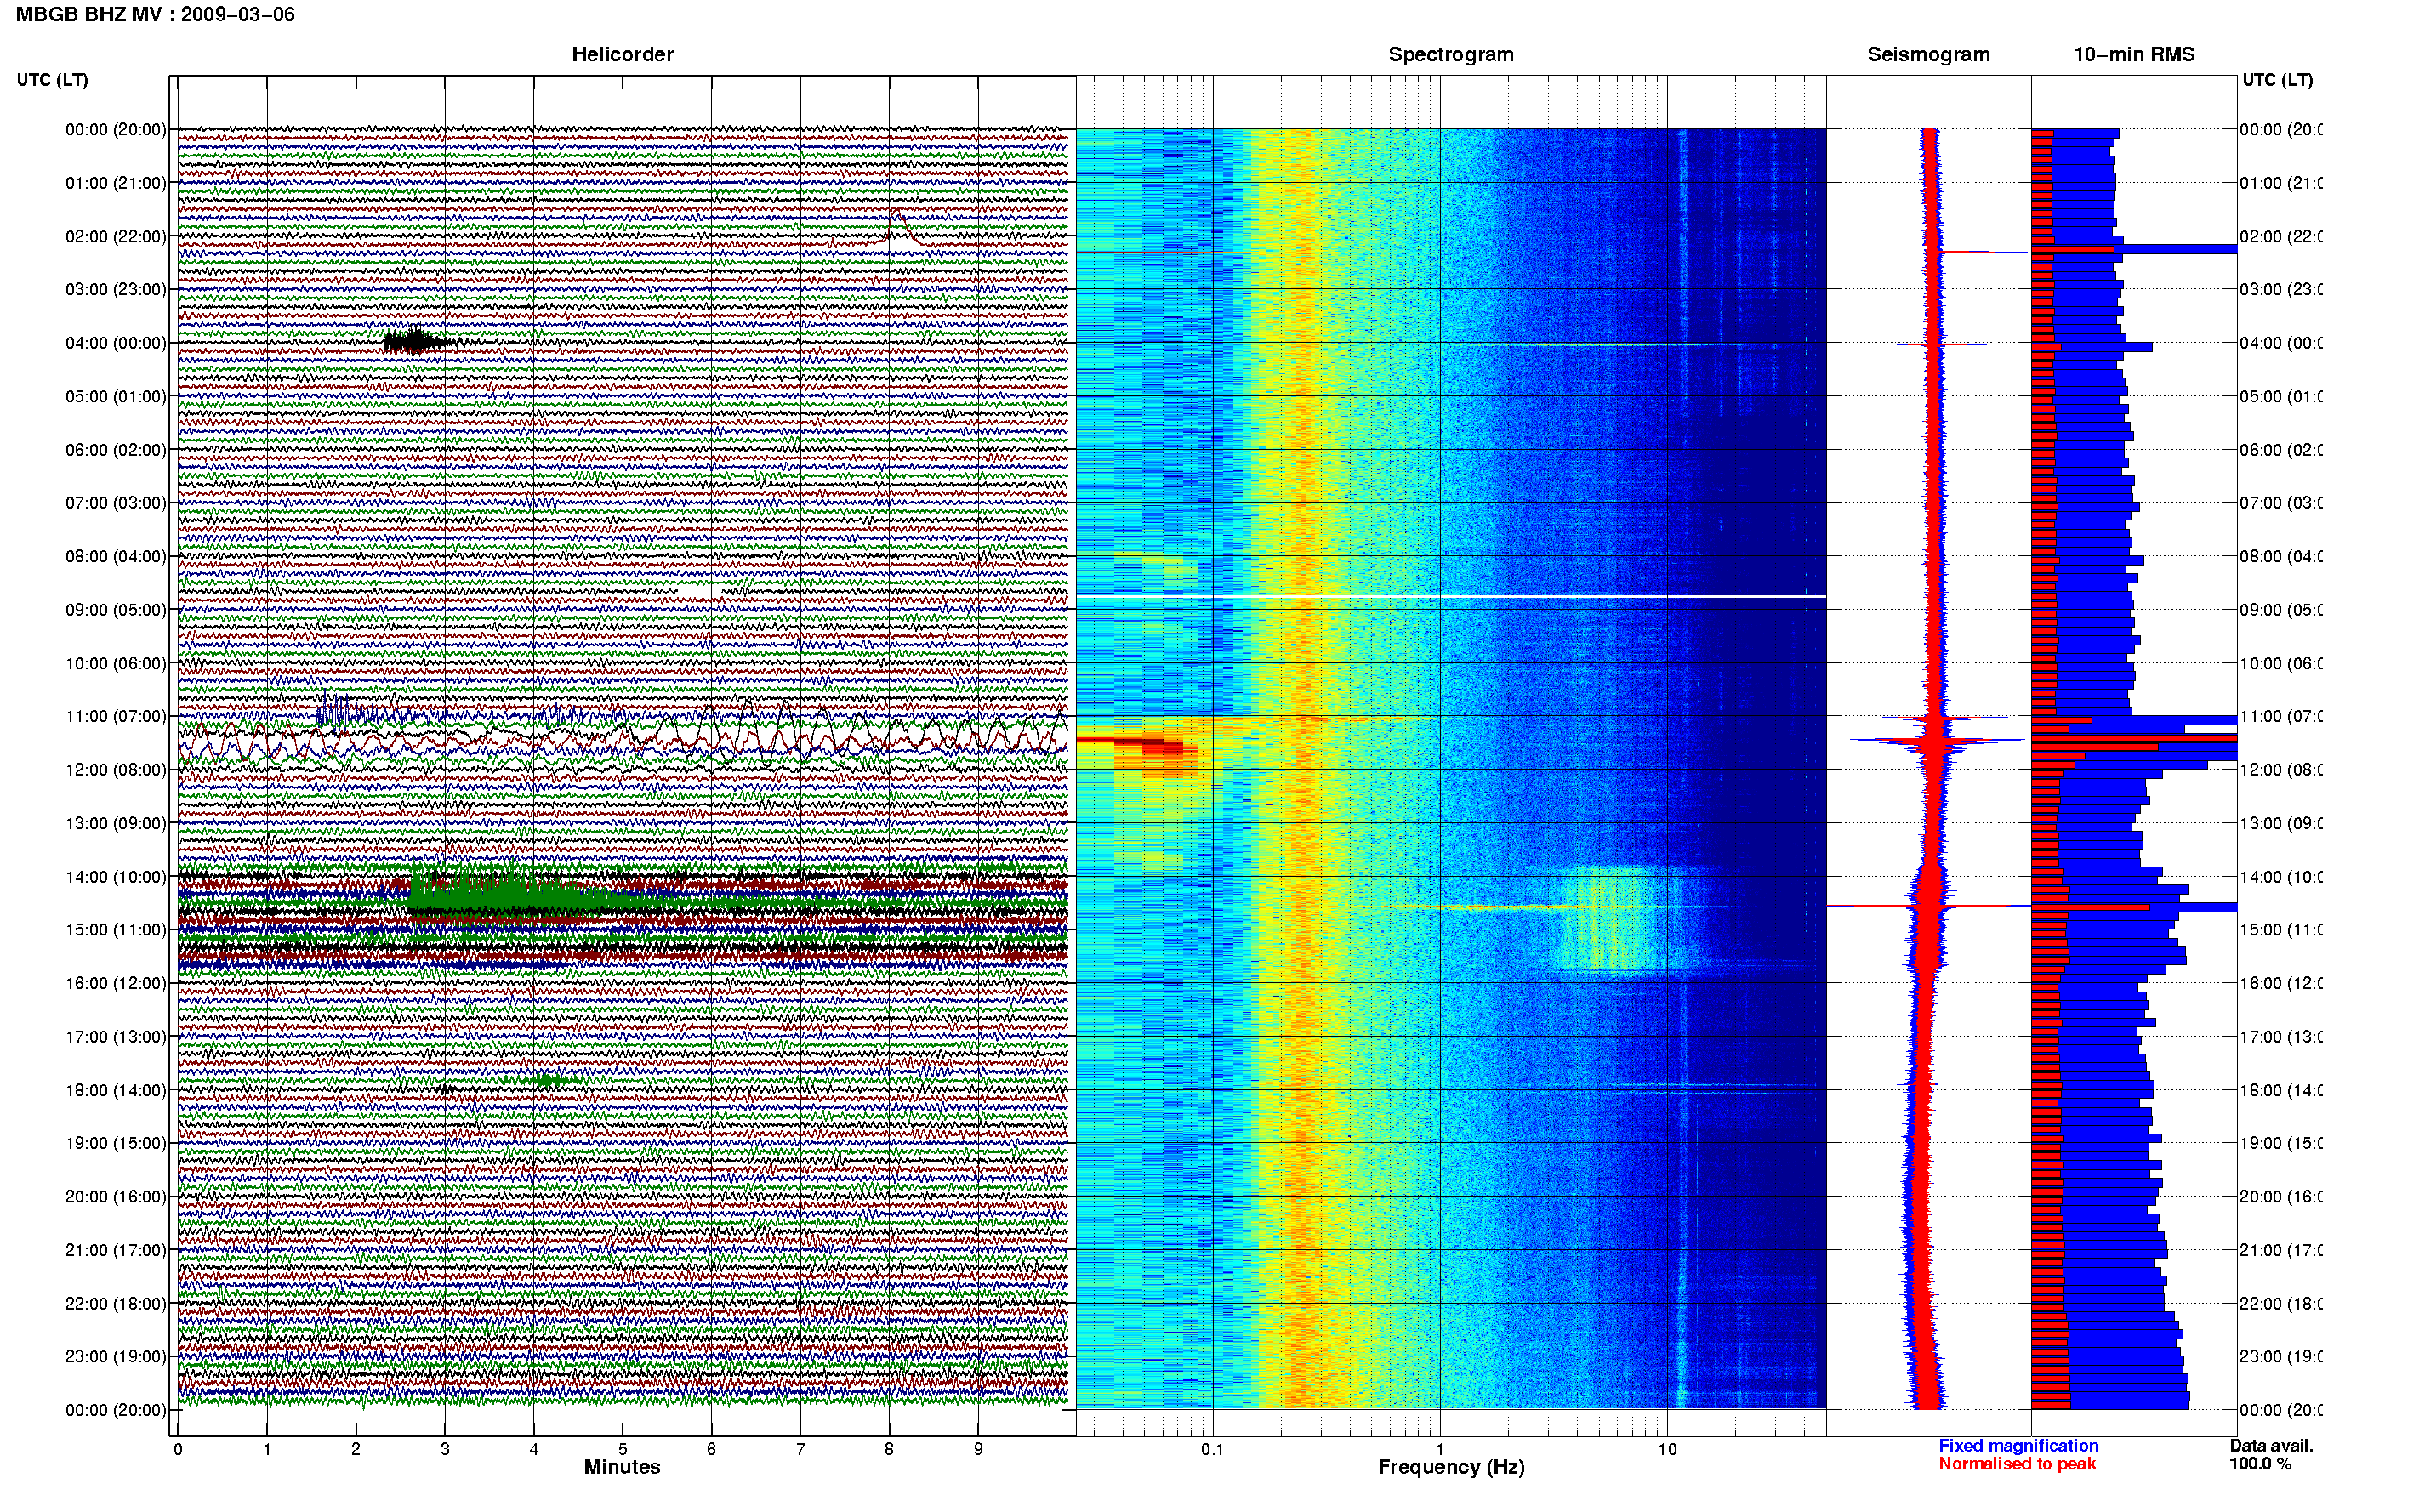The height and width of the screenshot is (1512, 2419).
Task: Click the '14:00 (10:00)' left time label
Action: [x=116, y=877]
